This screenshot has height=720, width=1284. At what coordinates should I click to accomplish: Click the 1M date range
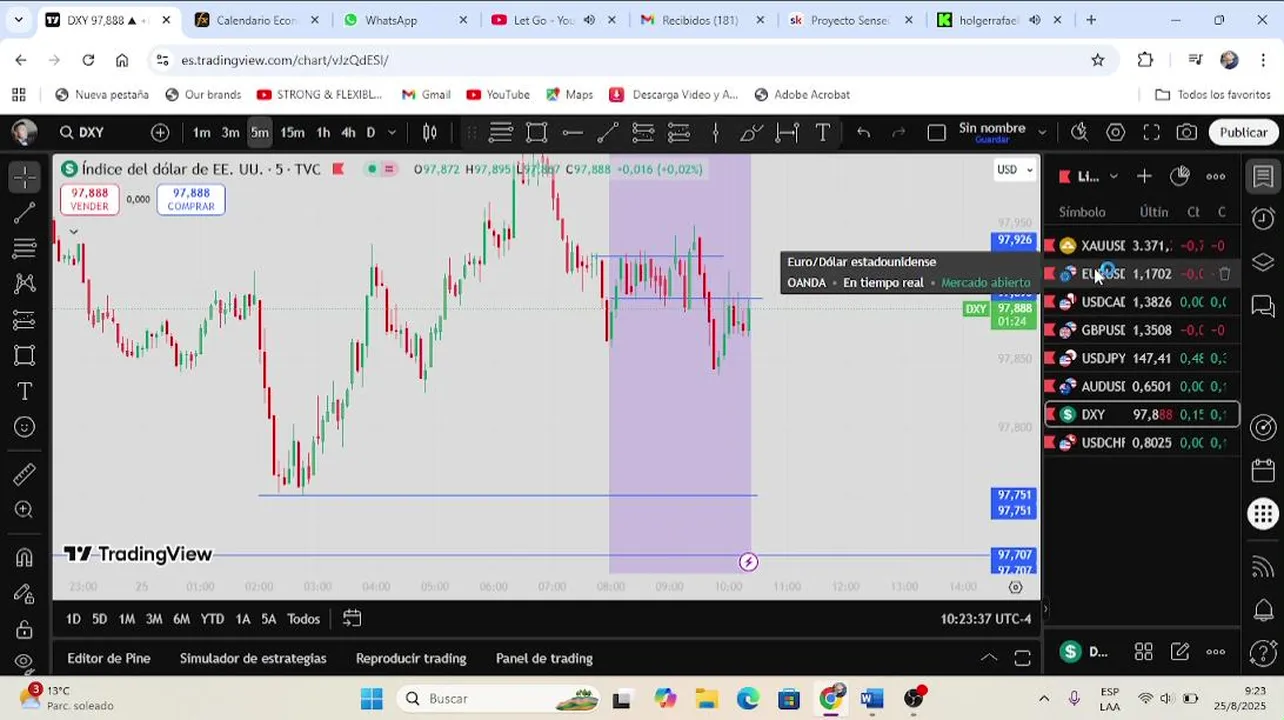pyautogui.click(x=126, y=619)
